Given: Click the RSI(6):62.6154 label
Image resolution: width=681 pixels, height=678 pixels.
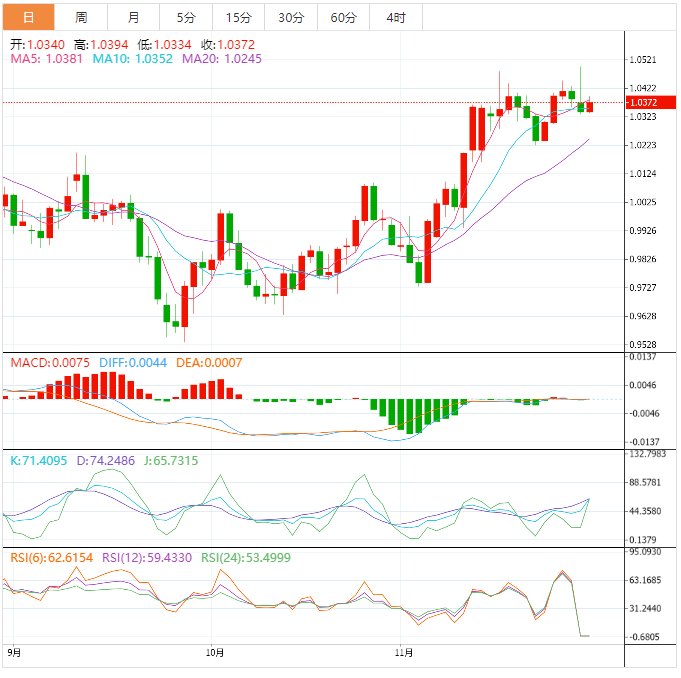Looking at the screenshot, I should point(52,558).
